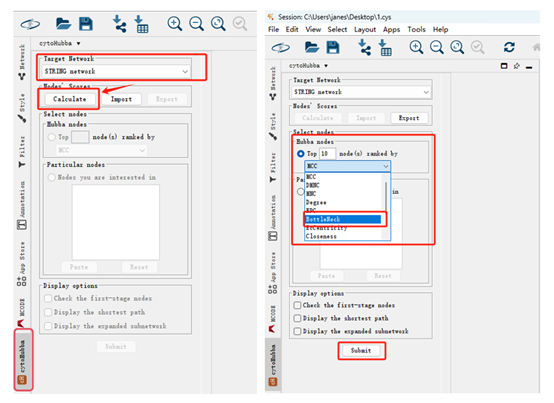Click Open Session folder icon in right toolbar
The width and height of the screenshot is (554, 403).
point(312,47)
